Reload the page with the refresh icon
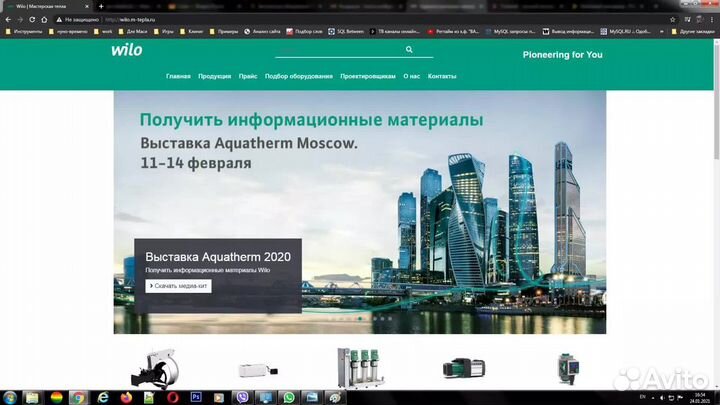 click(32, 20)
